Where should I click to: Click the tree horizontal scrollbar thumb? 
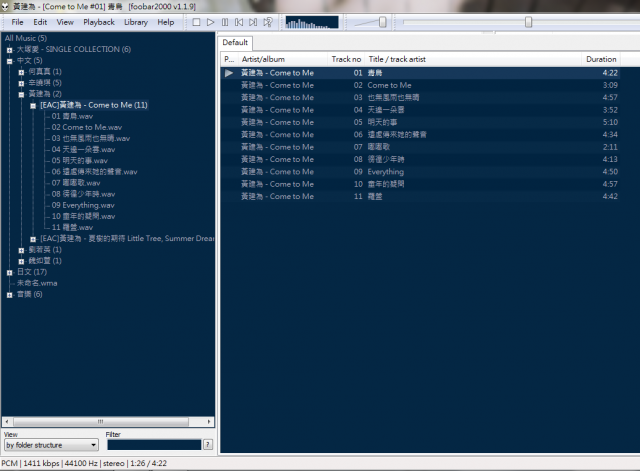click(101, 422)
